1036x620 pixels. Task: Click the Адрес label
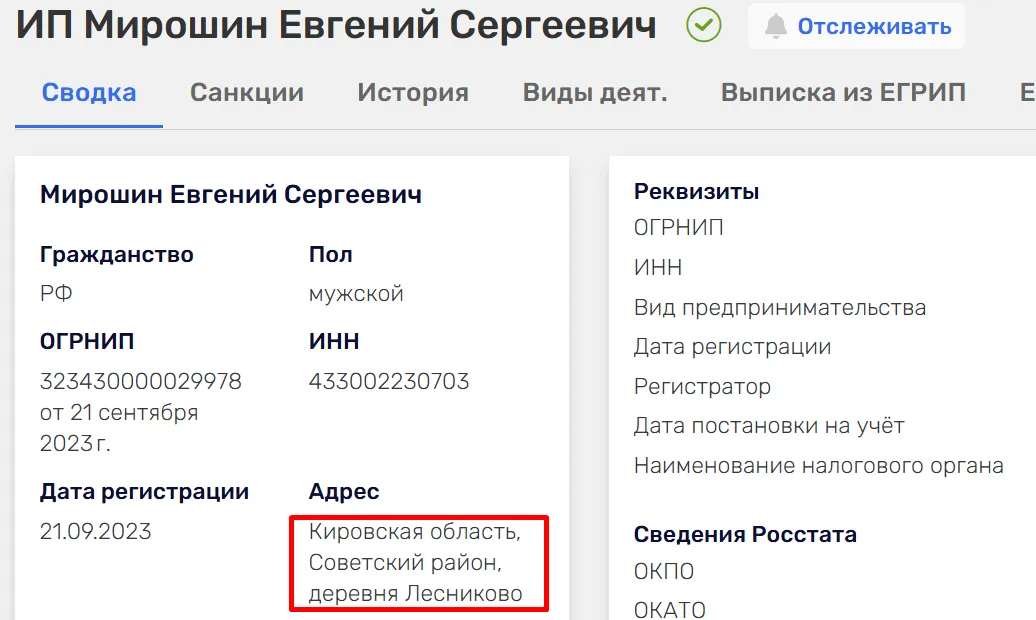[344, 492]
